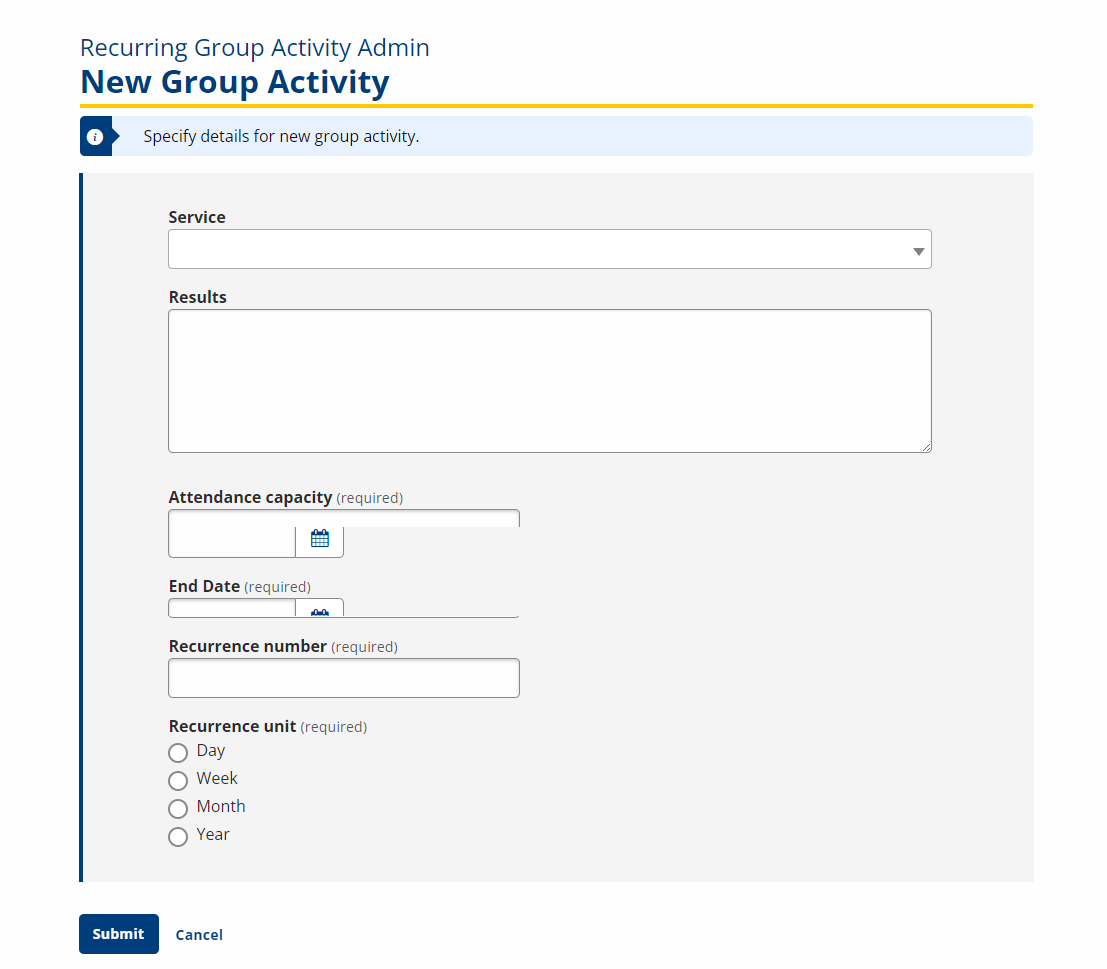Cancel creating the group activity
This screenshot has height=969, width=1107.
(199, 935)
